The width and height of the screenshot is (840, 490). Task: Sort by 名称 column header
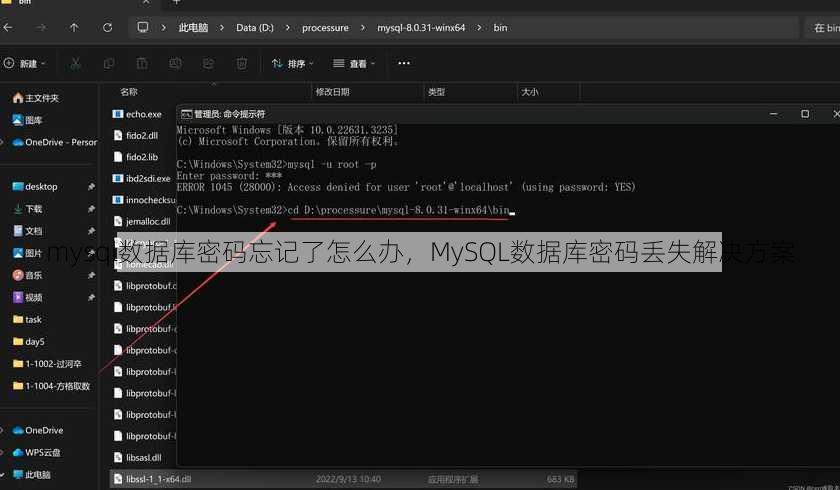click(129, 92)
